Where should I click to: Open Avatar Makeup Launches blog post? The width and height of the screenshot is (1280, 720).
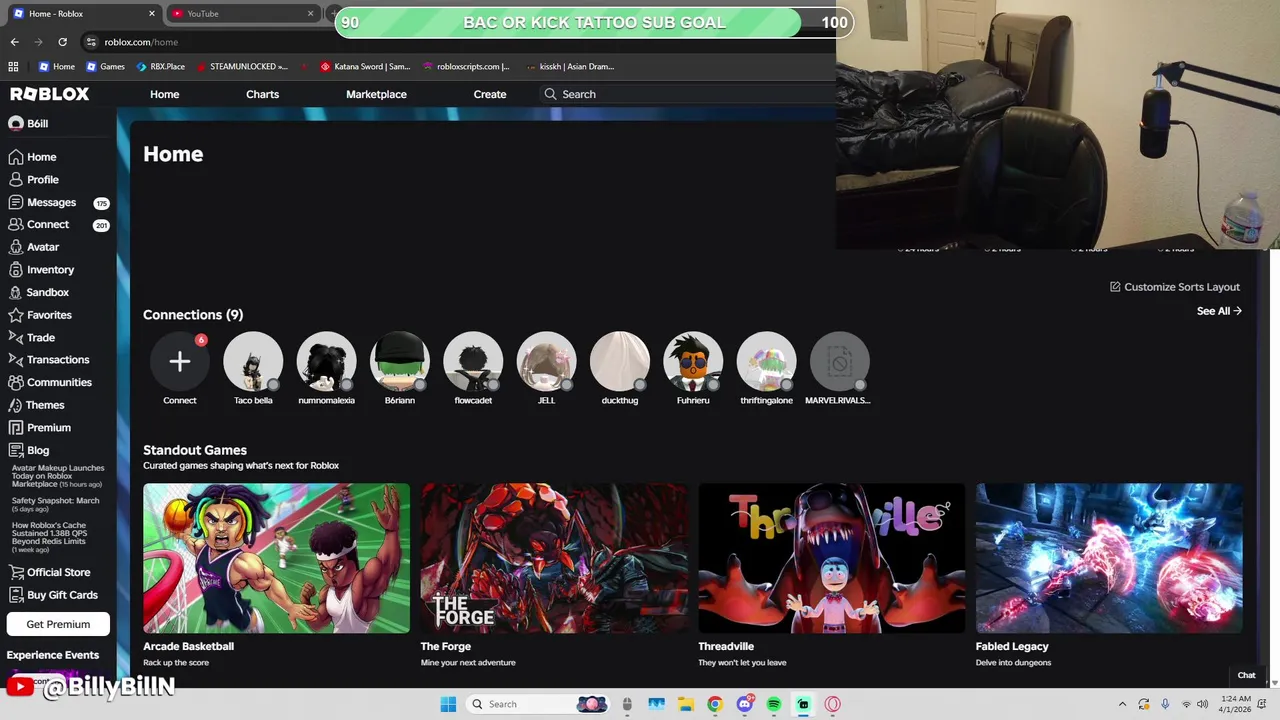tap(58, 476)
